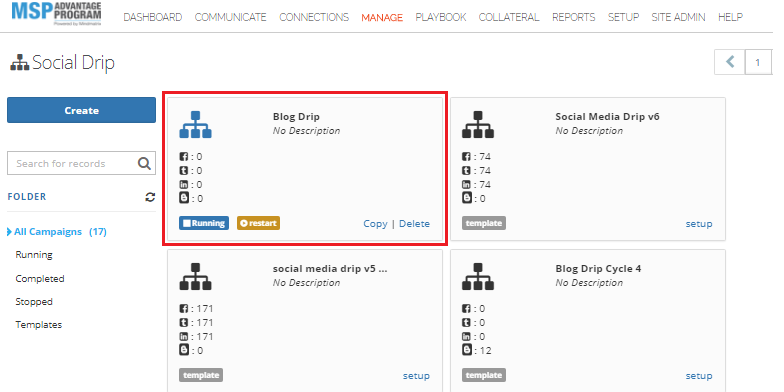The height and width of the screenshot is (392, 784).
Task: Click the Social Media Drip v6 campaign icon
Action: point(478,124)
